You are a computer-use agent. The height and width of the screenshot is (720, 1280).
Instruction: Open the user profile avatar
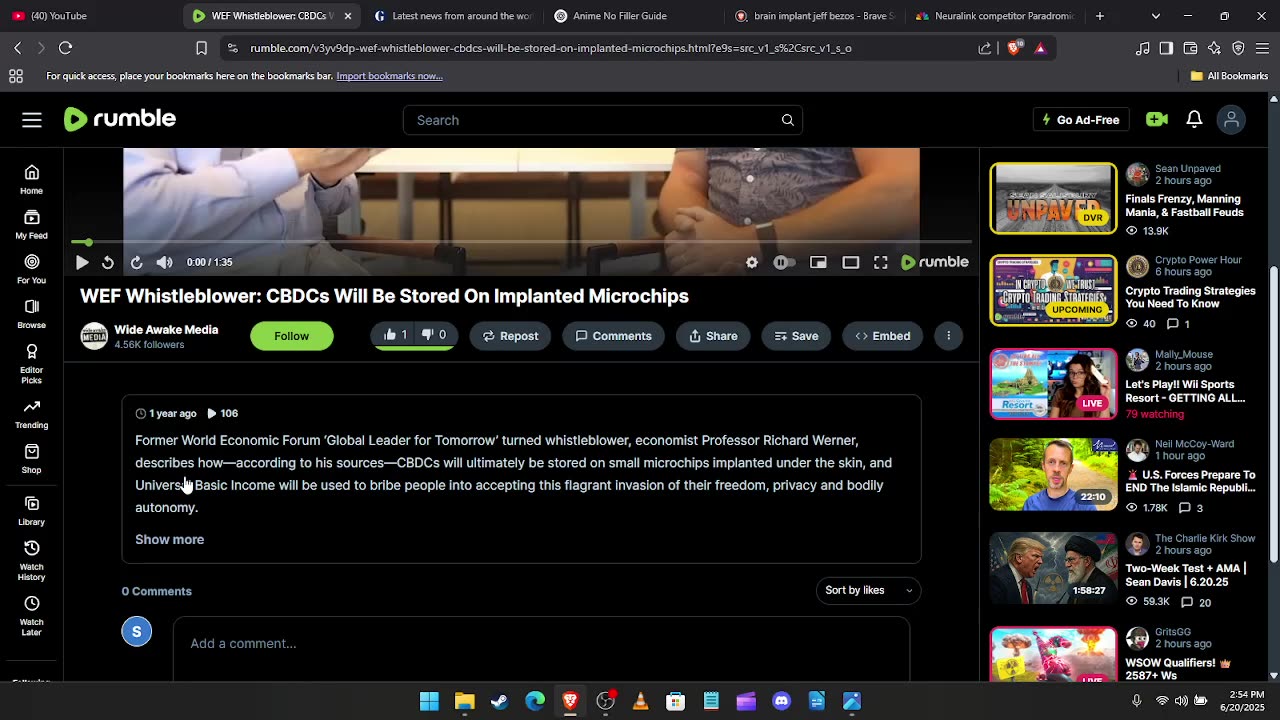click(1231, 120)
